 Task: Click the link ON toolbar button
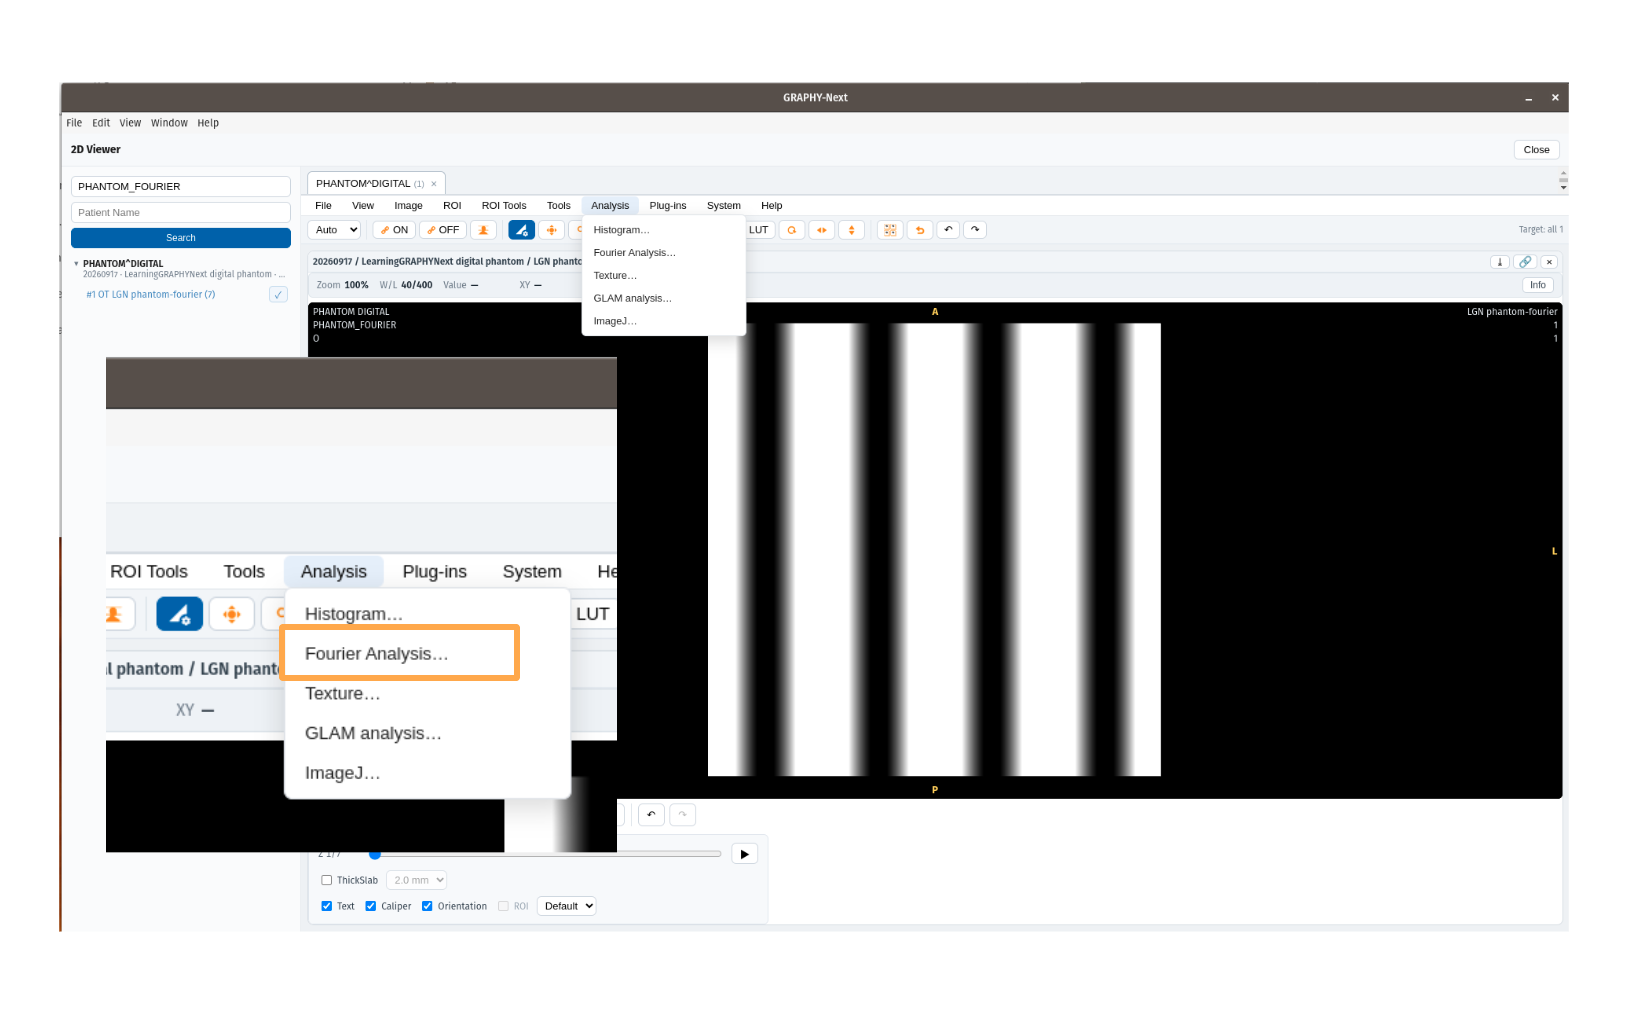point(394,230)
